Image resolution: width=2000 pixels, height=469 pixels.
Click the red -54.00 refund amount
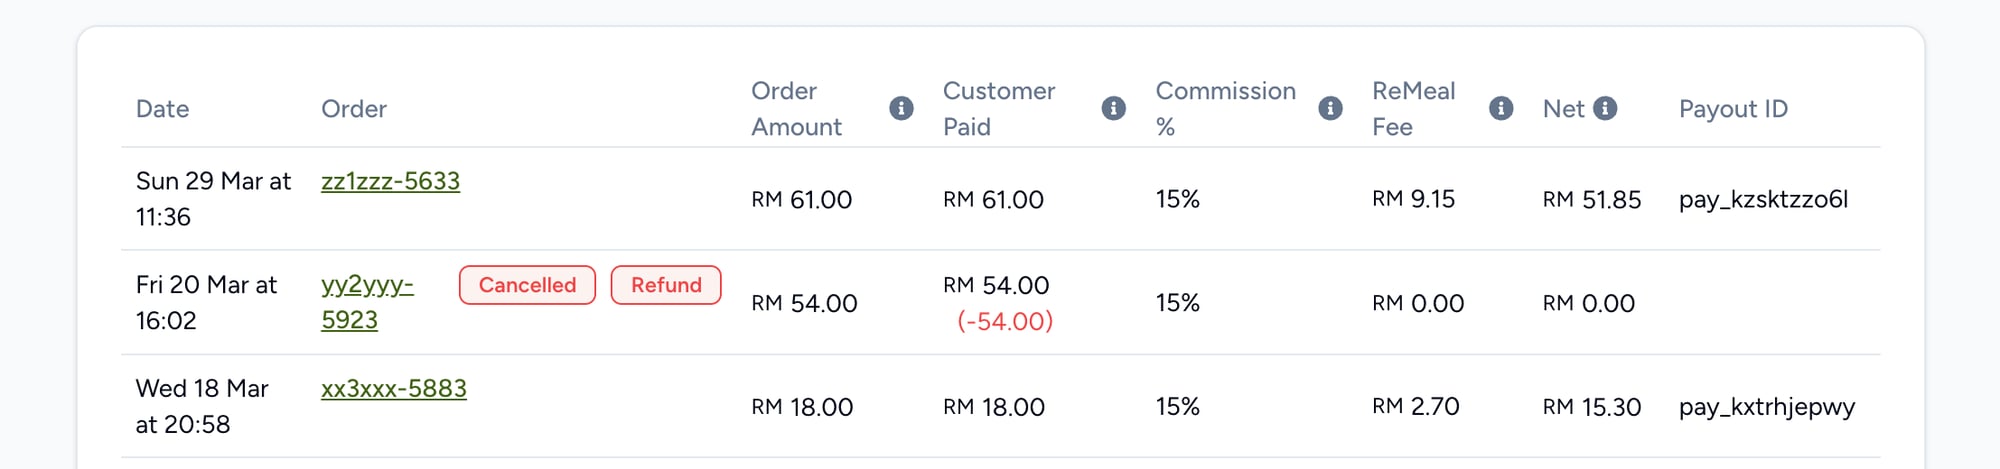click(1004, 321)
